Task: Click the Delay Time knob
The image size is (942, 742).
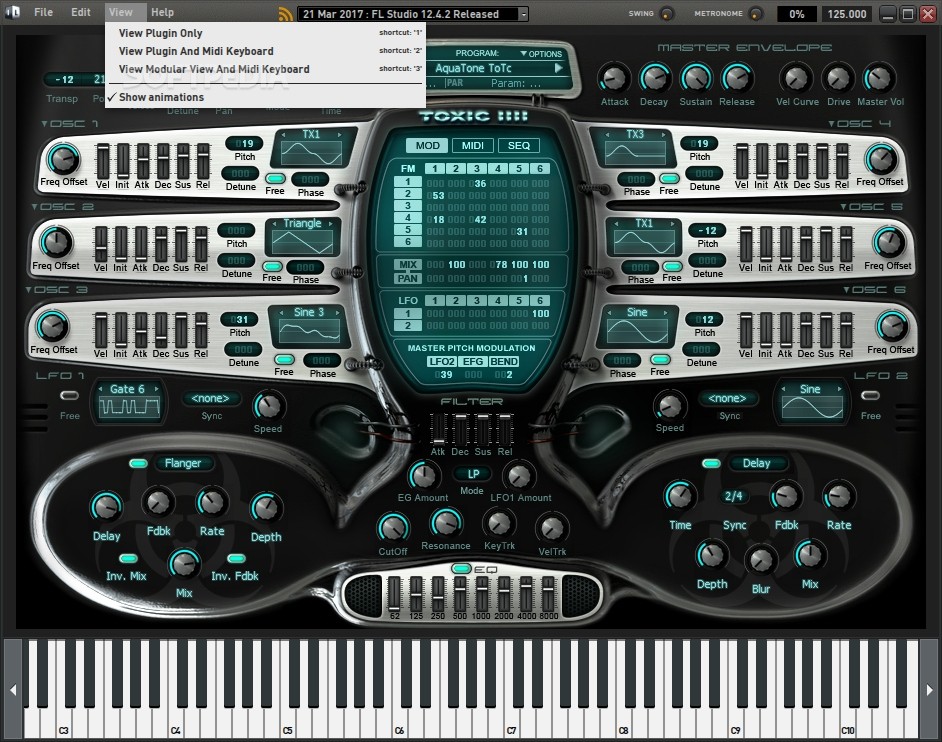Action: (x=679, y=497)
